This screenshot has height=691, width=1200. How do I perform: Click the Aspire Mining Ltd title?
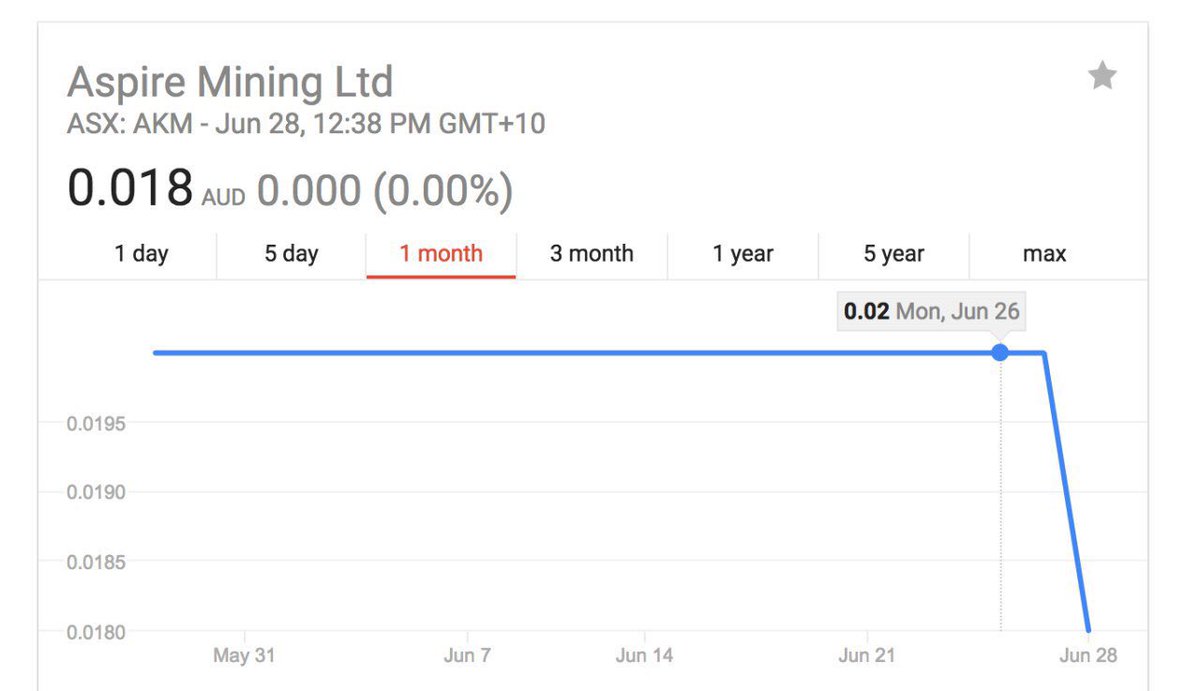coord(230,81)
